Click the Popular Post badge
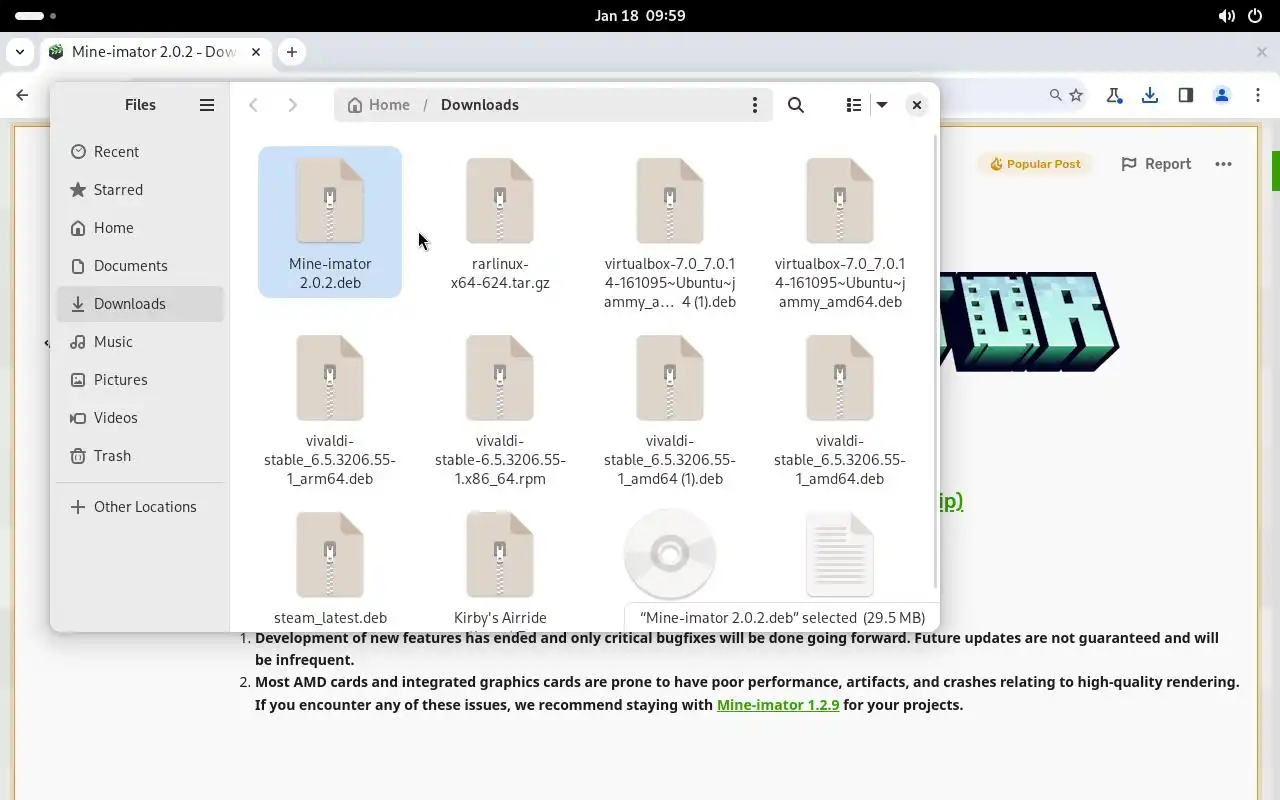The width and height of the screenshot is (1280, 800). click(x=1035, y=164)
